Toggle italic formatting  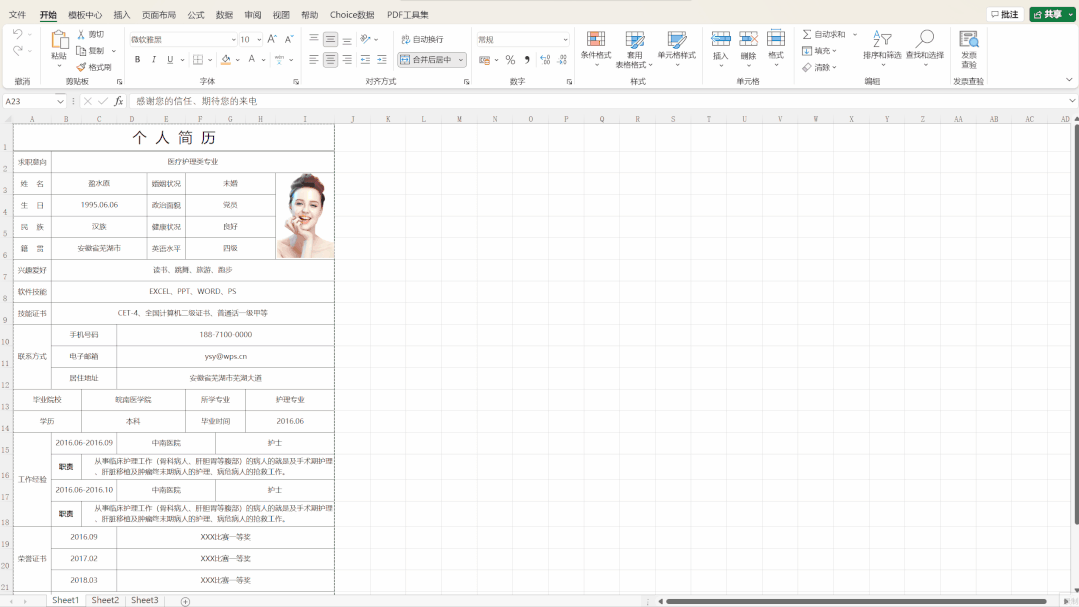click(152, 59)
